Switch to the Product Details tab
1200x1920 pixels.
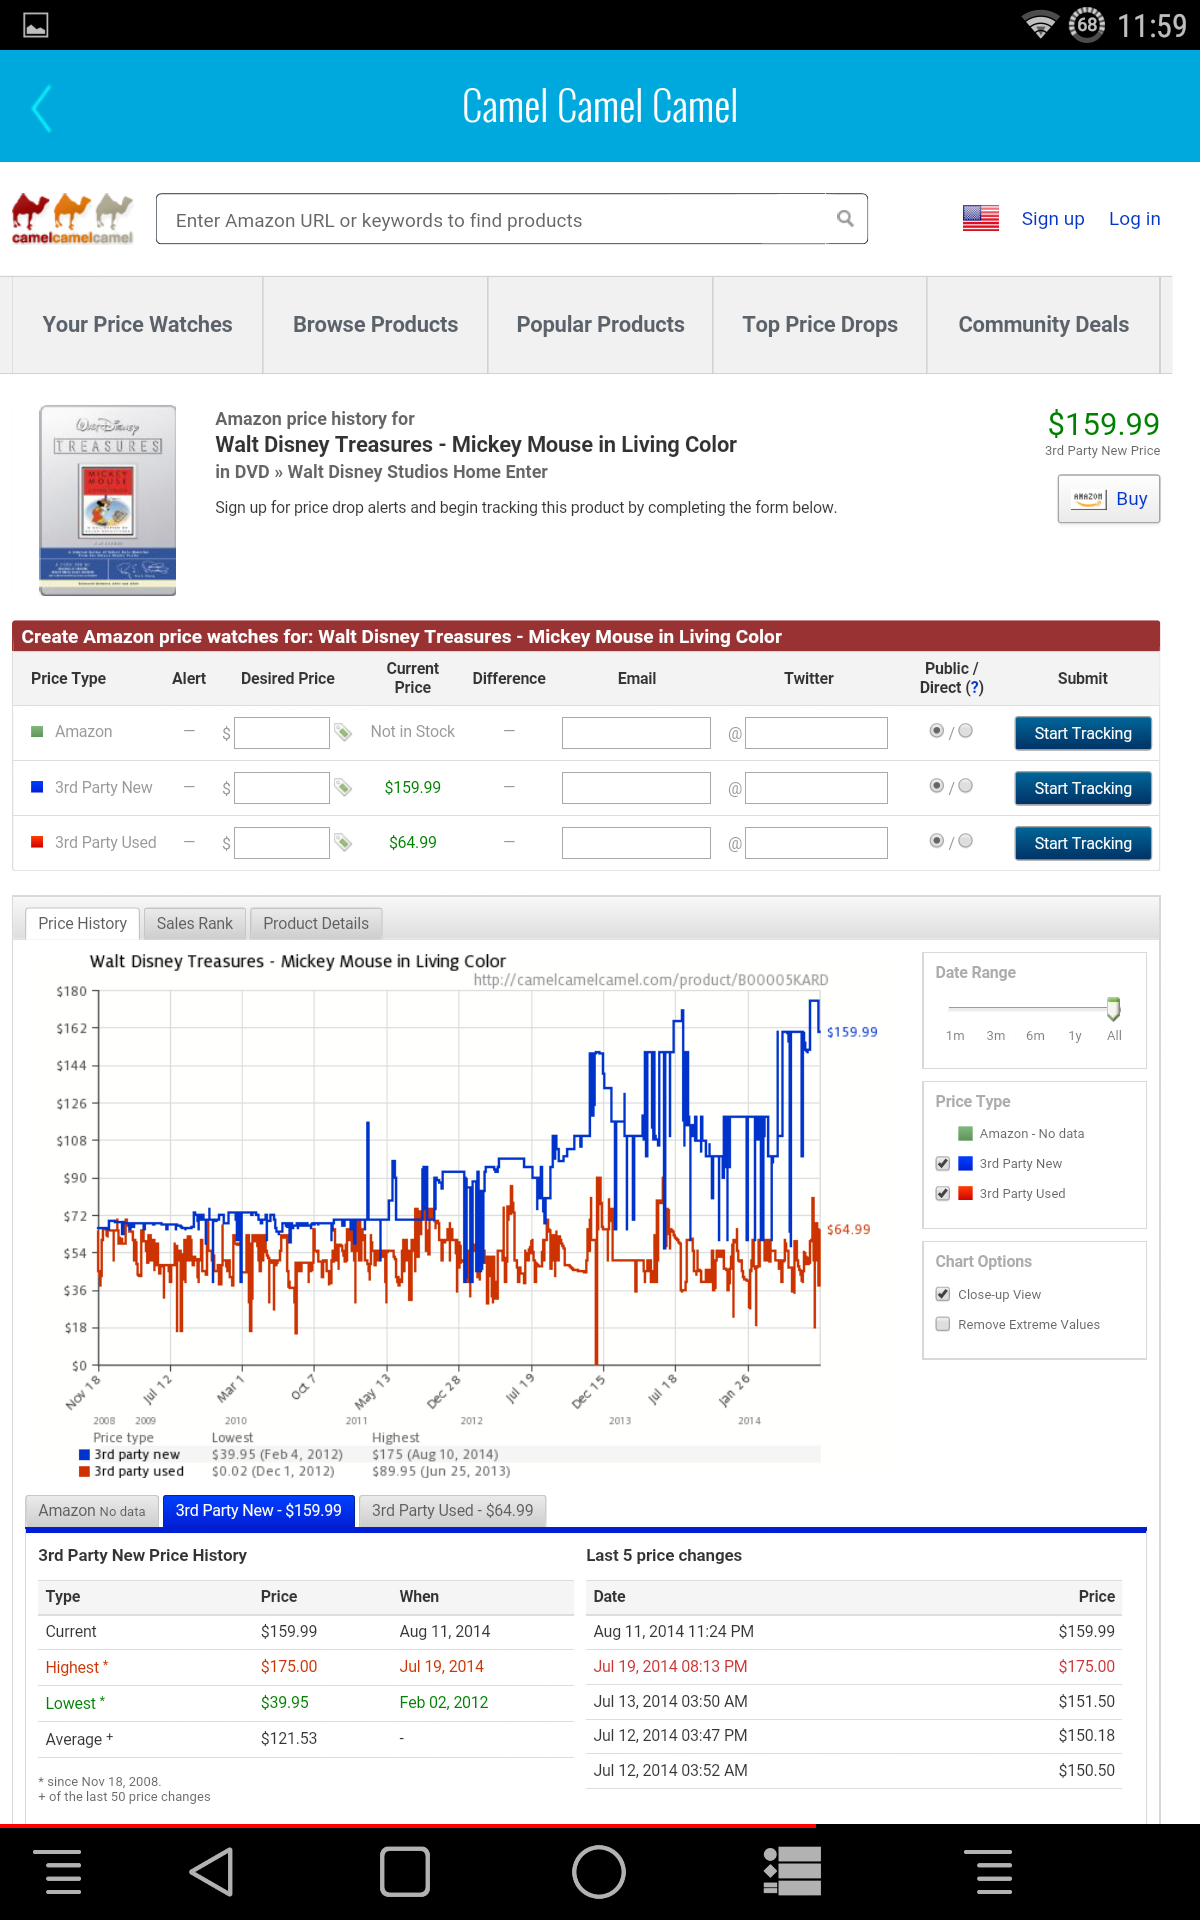[316, 923]
